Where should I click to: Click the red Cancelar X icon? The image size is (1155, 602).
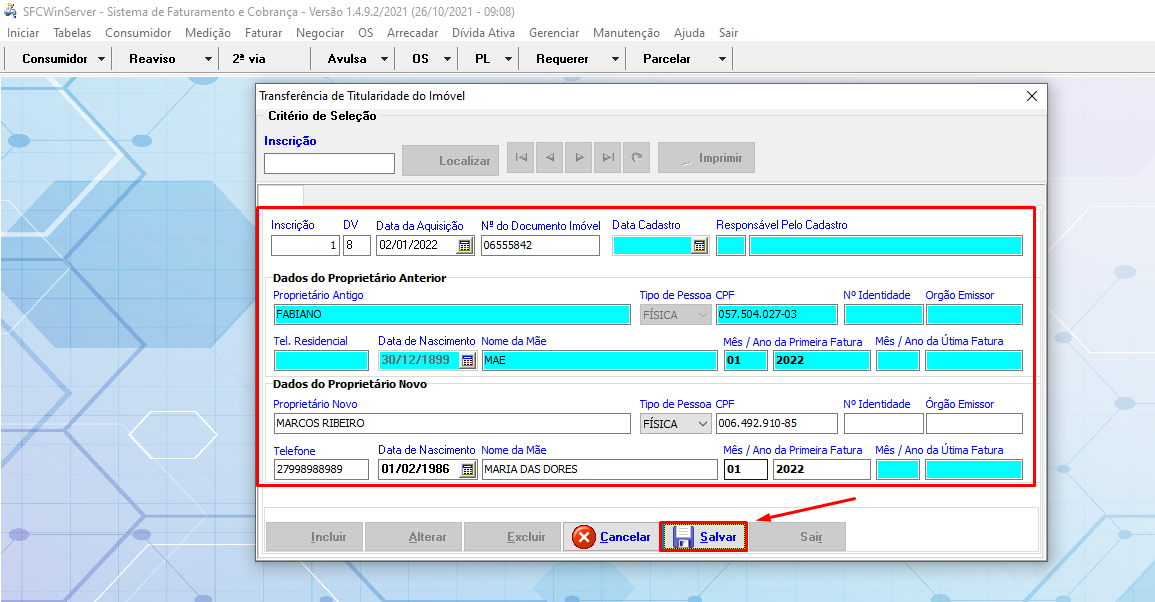584,537
